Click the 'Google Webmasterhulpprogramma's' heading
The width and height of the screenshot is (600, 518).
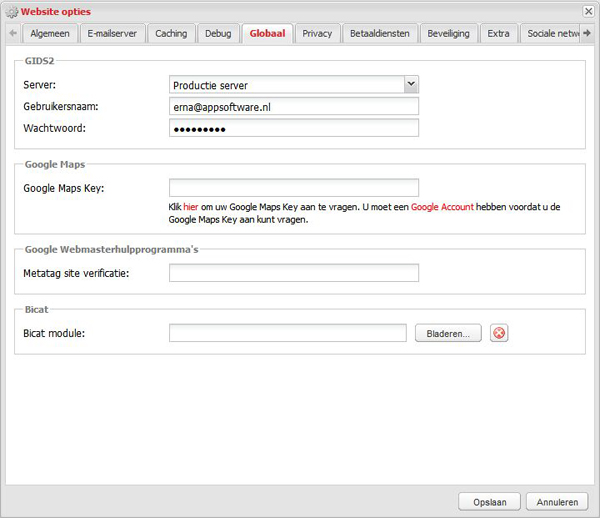point(111,249)
